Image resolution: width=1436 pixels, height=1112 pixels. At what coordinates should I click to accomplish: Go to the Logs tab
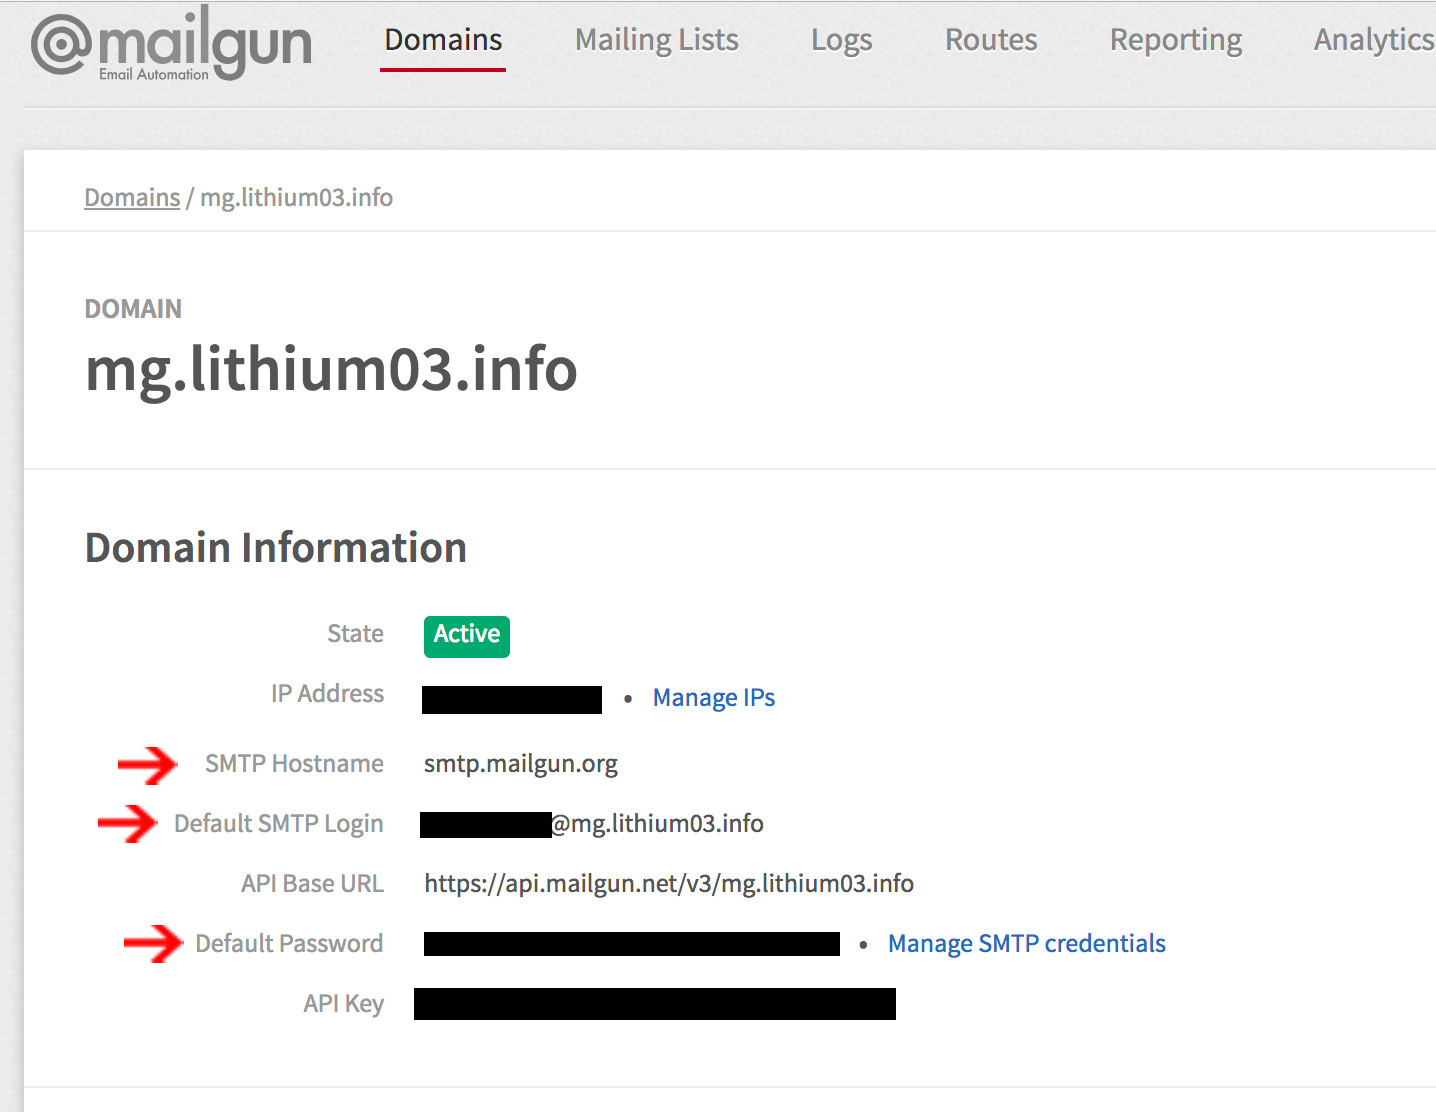(841, 40)
